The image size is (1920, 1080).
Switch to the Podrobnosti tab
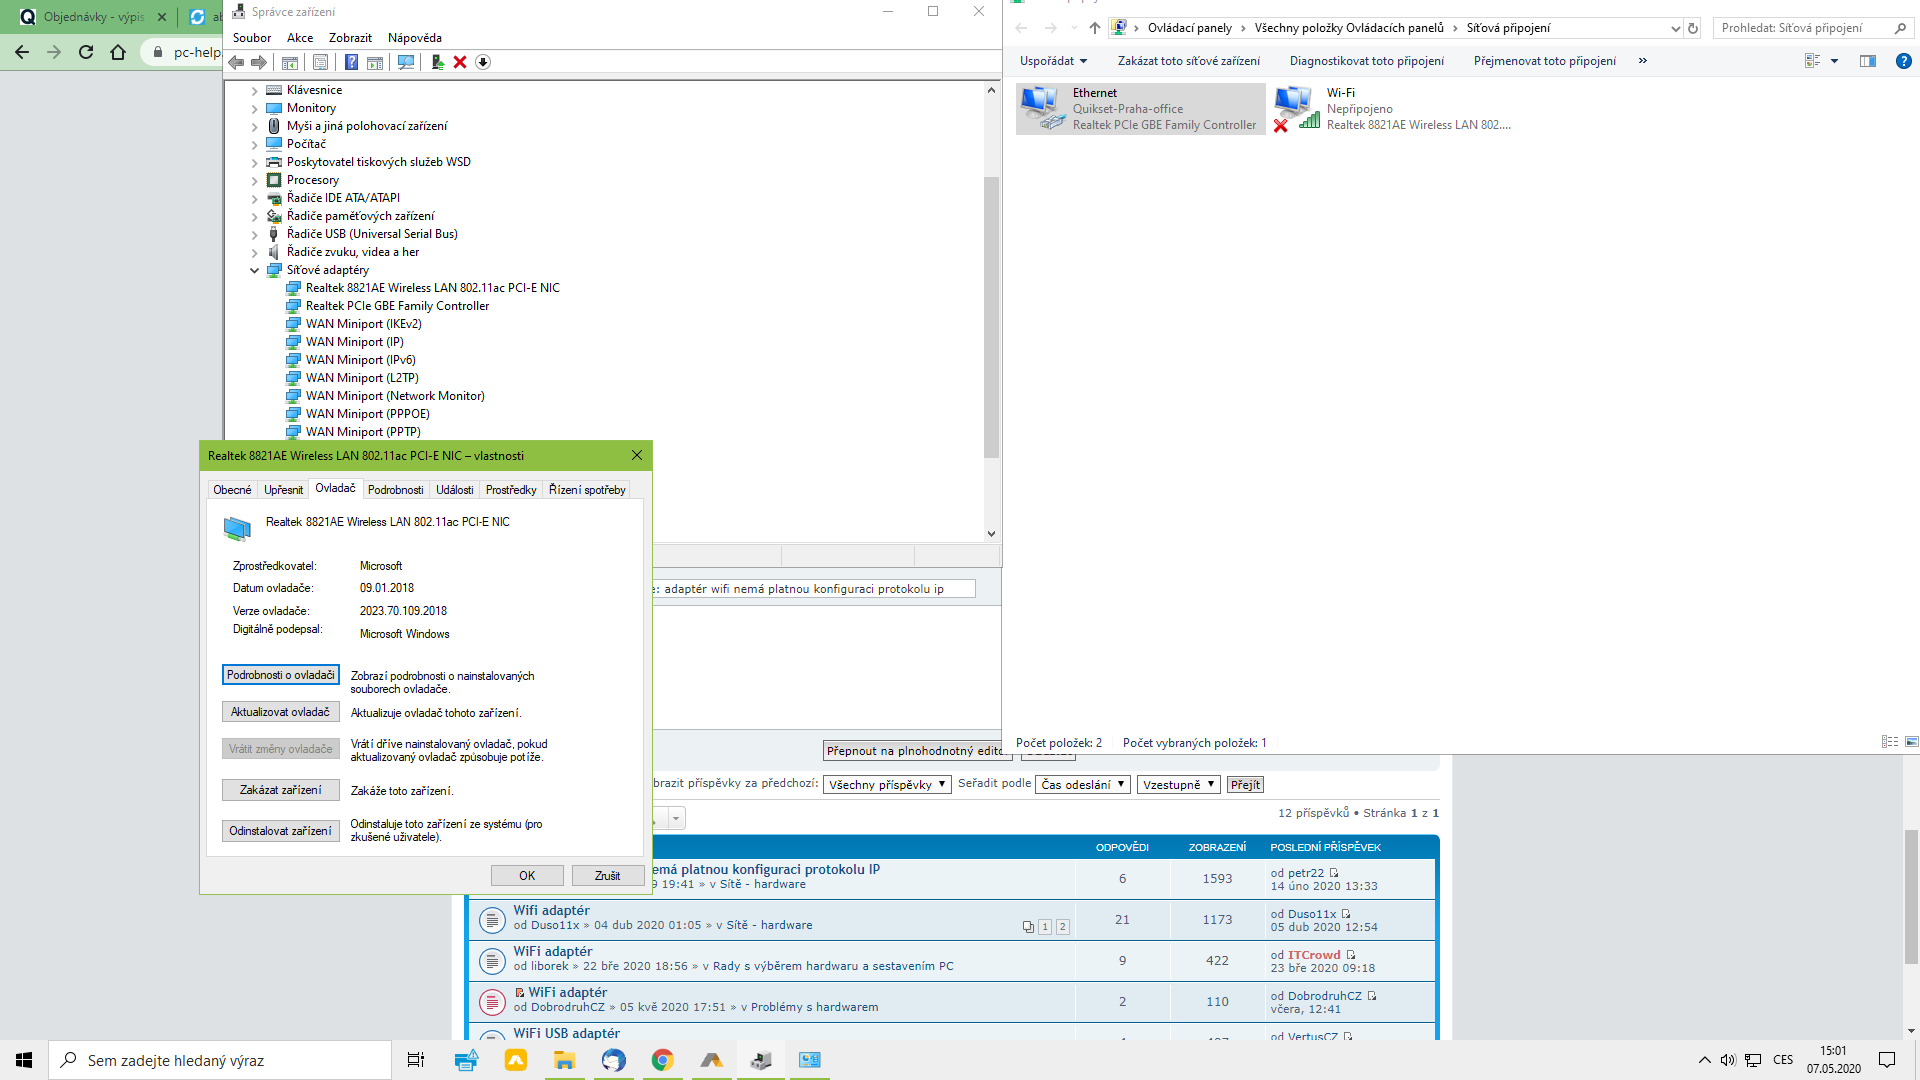click(395, 490)
